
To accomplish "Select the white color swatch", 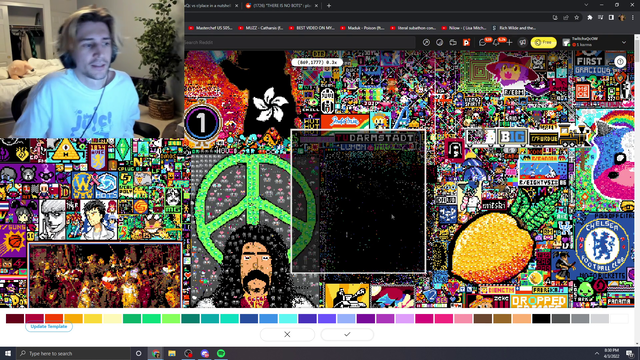I will pos(619,318).
